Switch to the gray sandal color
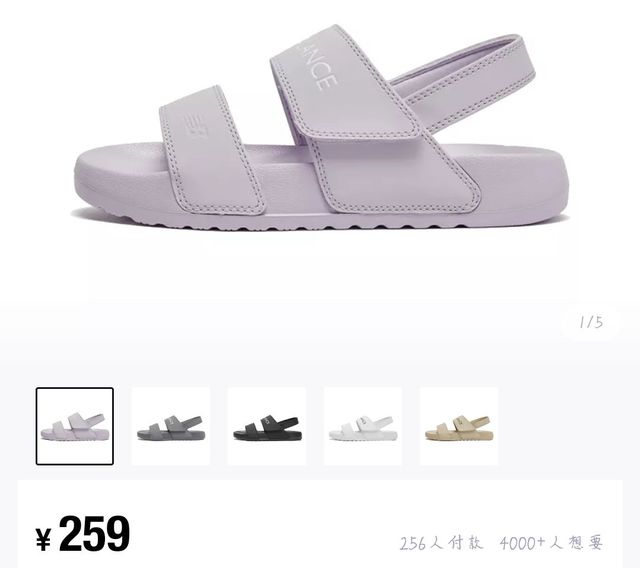 pos(171,426)
